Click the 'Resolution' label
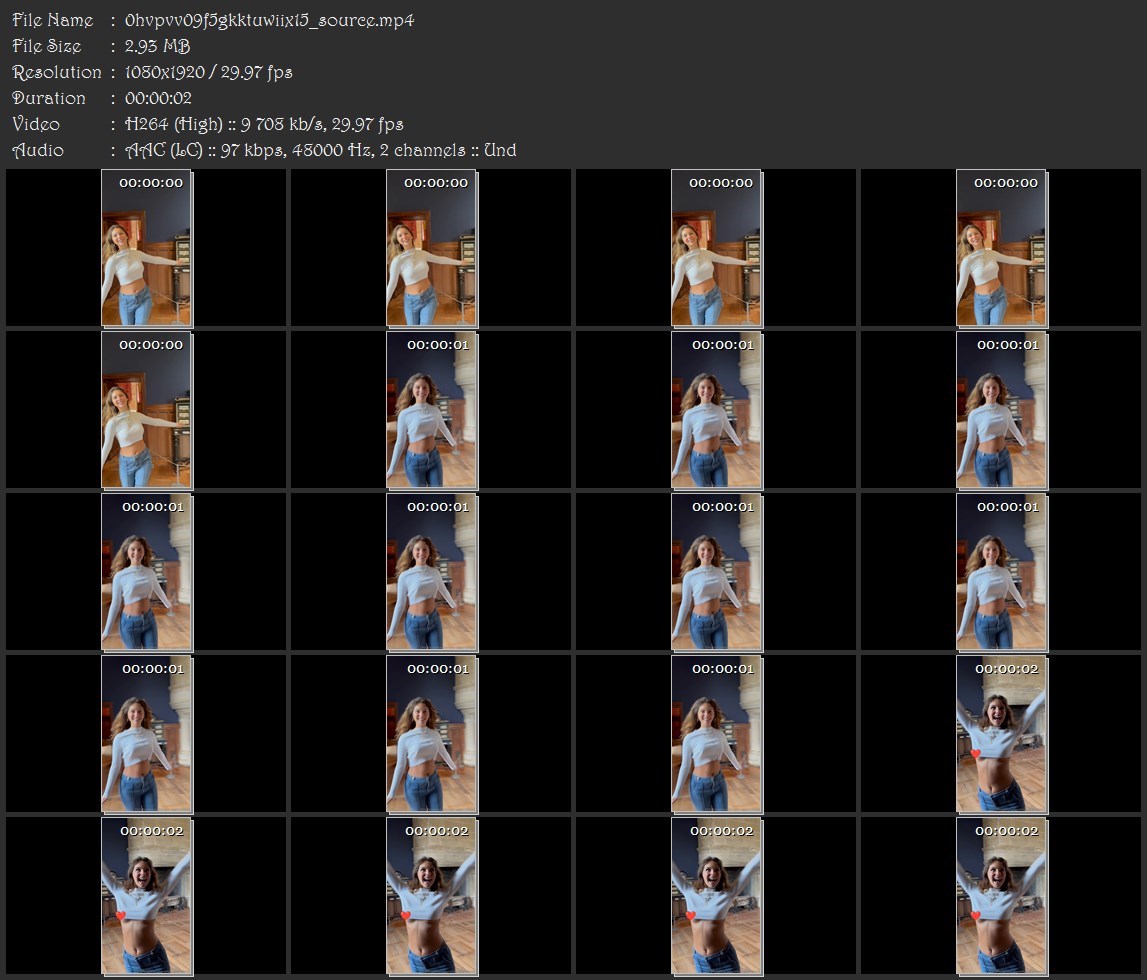Screen dimensions: 1147x980 click(x=57, y=72)
